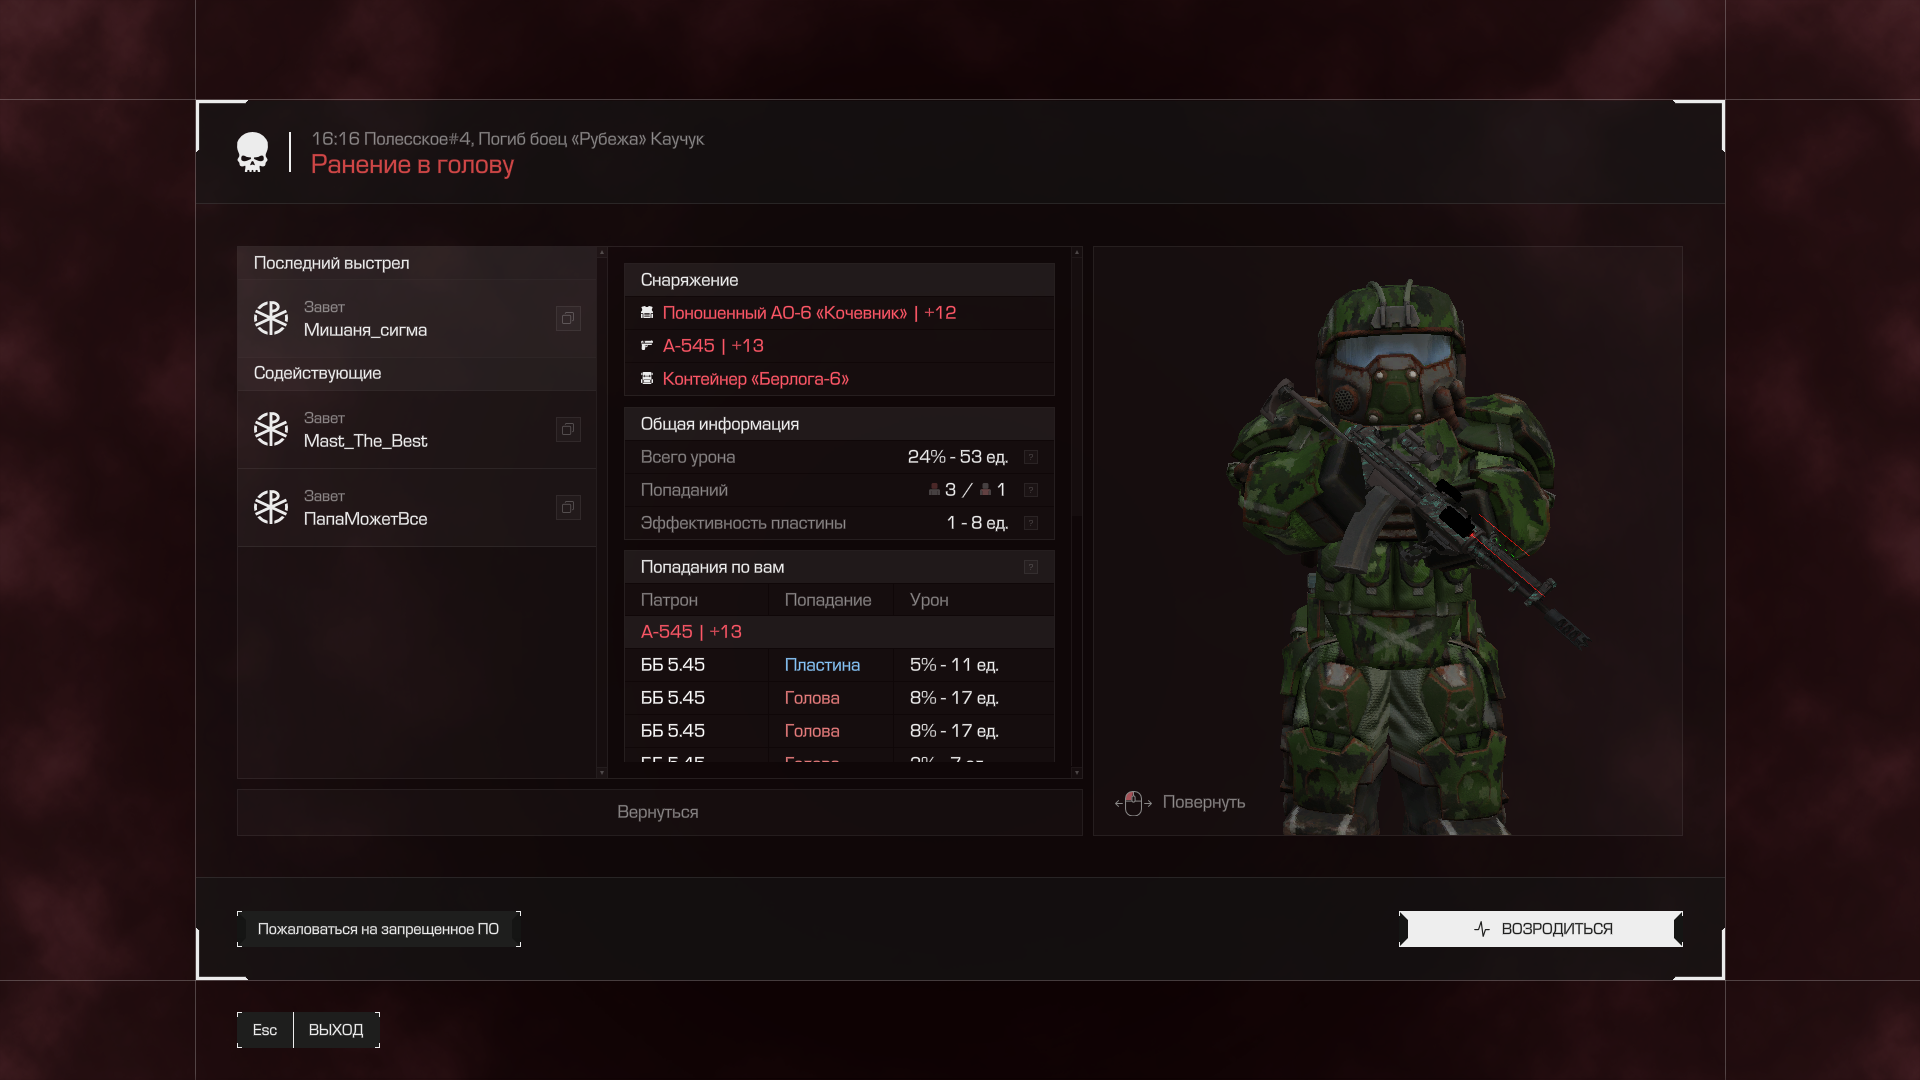Copy nickname icon for Мишаня_сигма
This screenshot has height=1080, width=1920.
pyautogui.click(x=568, y=318)
